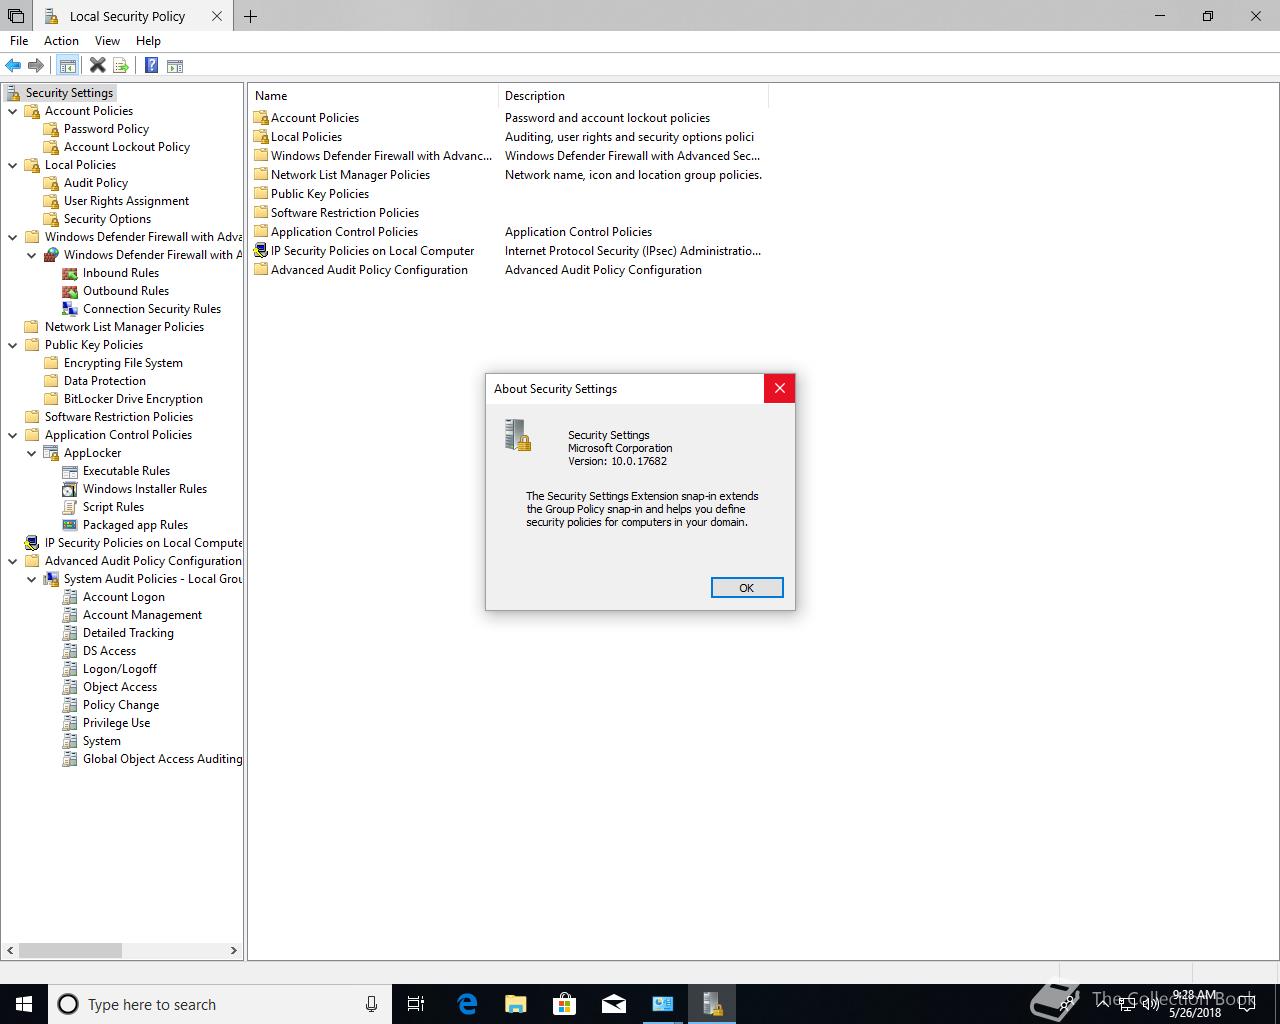Open Microsoft Store from the taskbar
This screenshot has height=1024, width=1280.
(x=565, y=1004)
